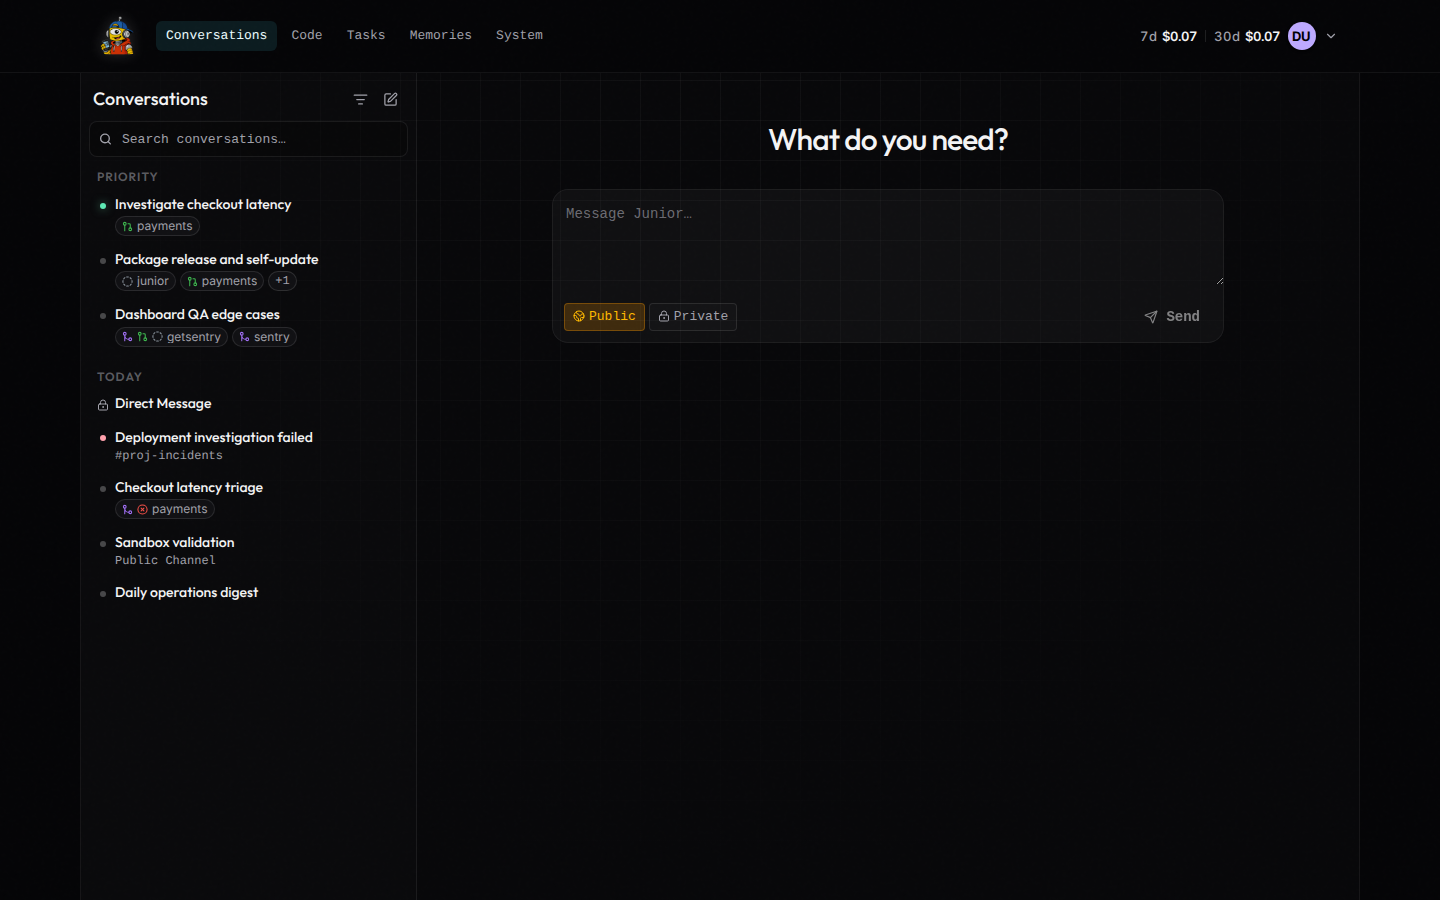Click payments tag under Package release
The image size is (1440, 900).
[222, 282]
